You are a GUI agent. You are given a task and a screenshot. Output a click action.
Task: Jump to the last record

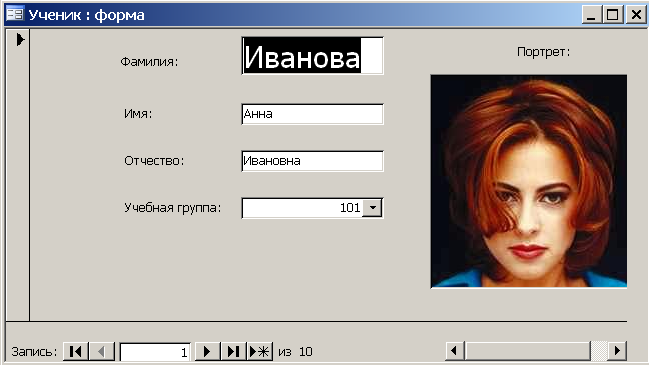coord(233,352)
